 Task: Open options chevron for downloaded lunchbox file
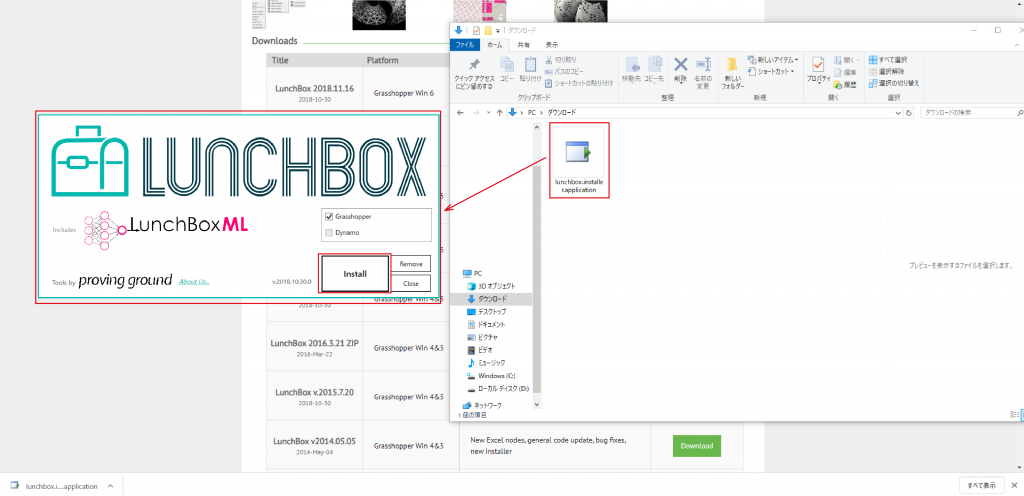[x=110, y=486]
